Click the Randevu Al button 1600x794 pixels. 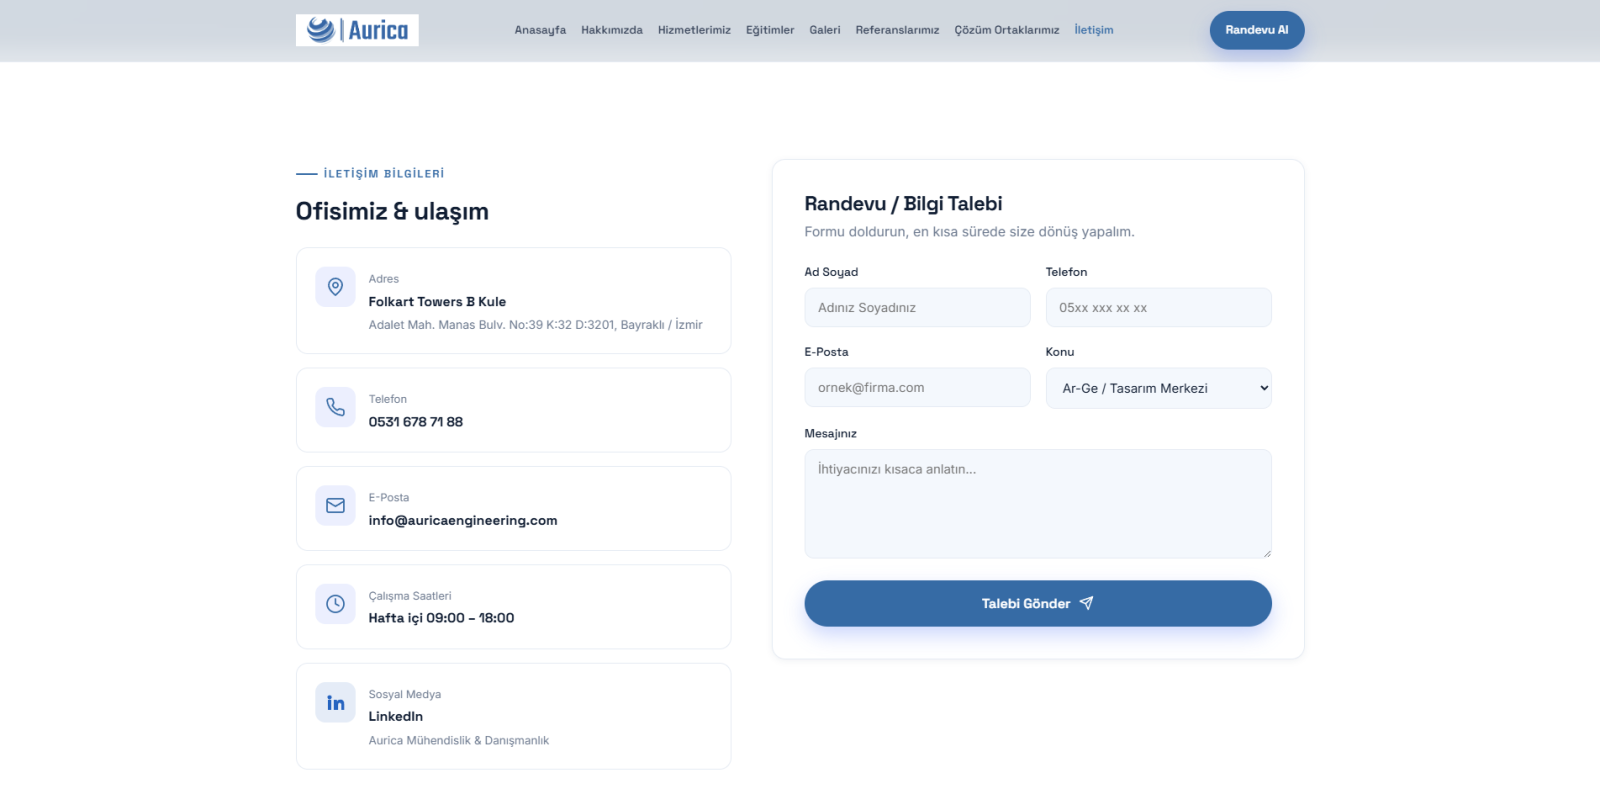[1257, 30]
